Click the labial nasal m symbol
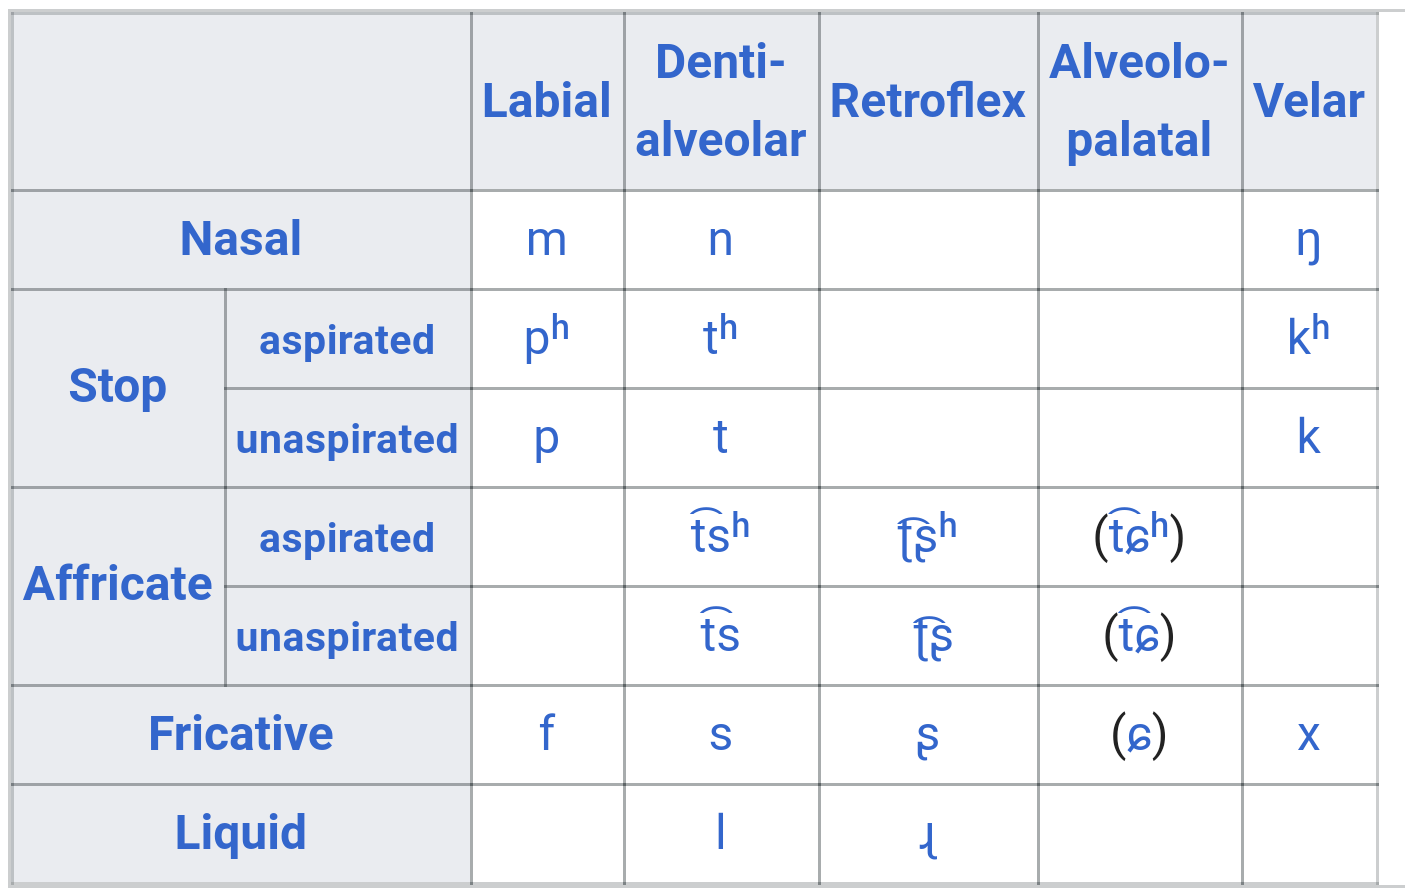The image size is (1405, 894). [x=546, y=240]
